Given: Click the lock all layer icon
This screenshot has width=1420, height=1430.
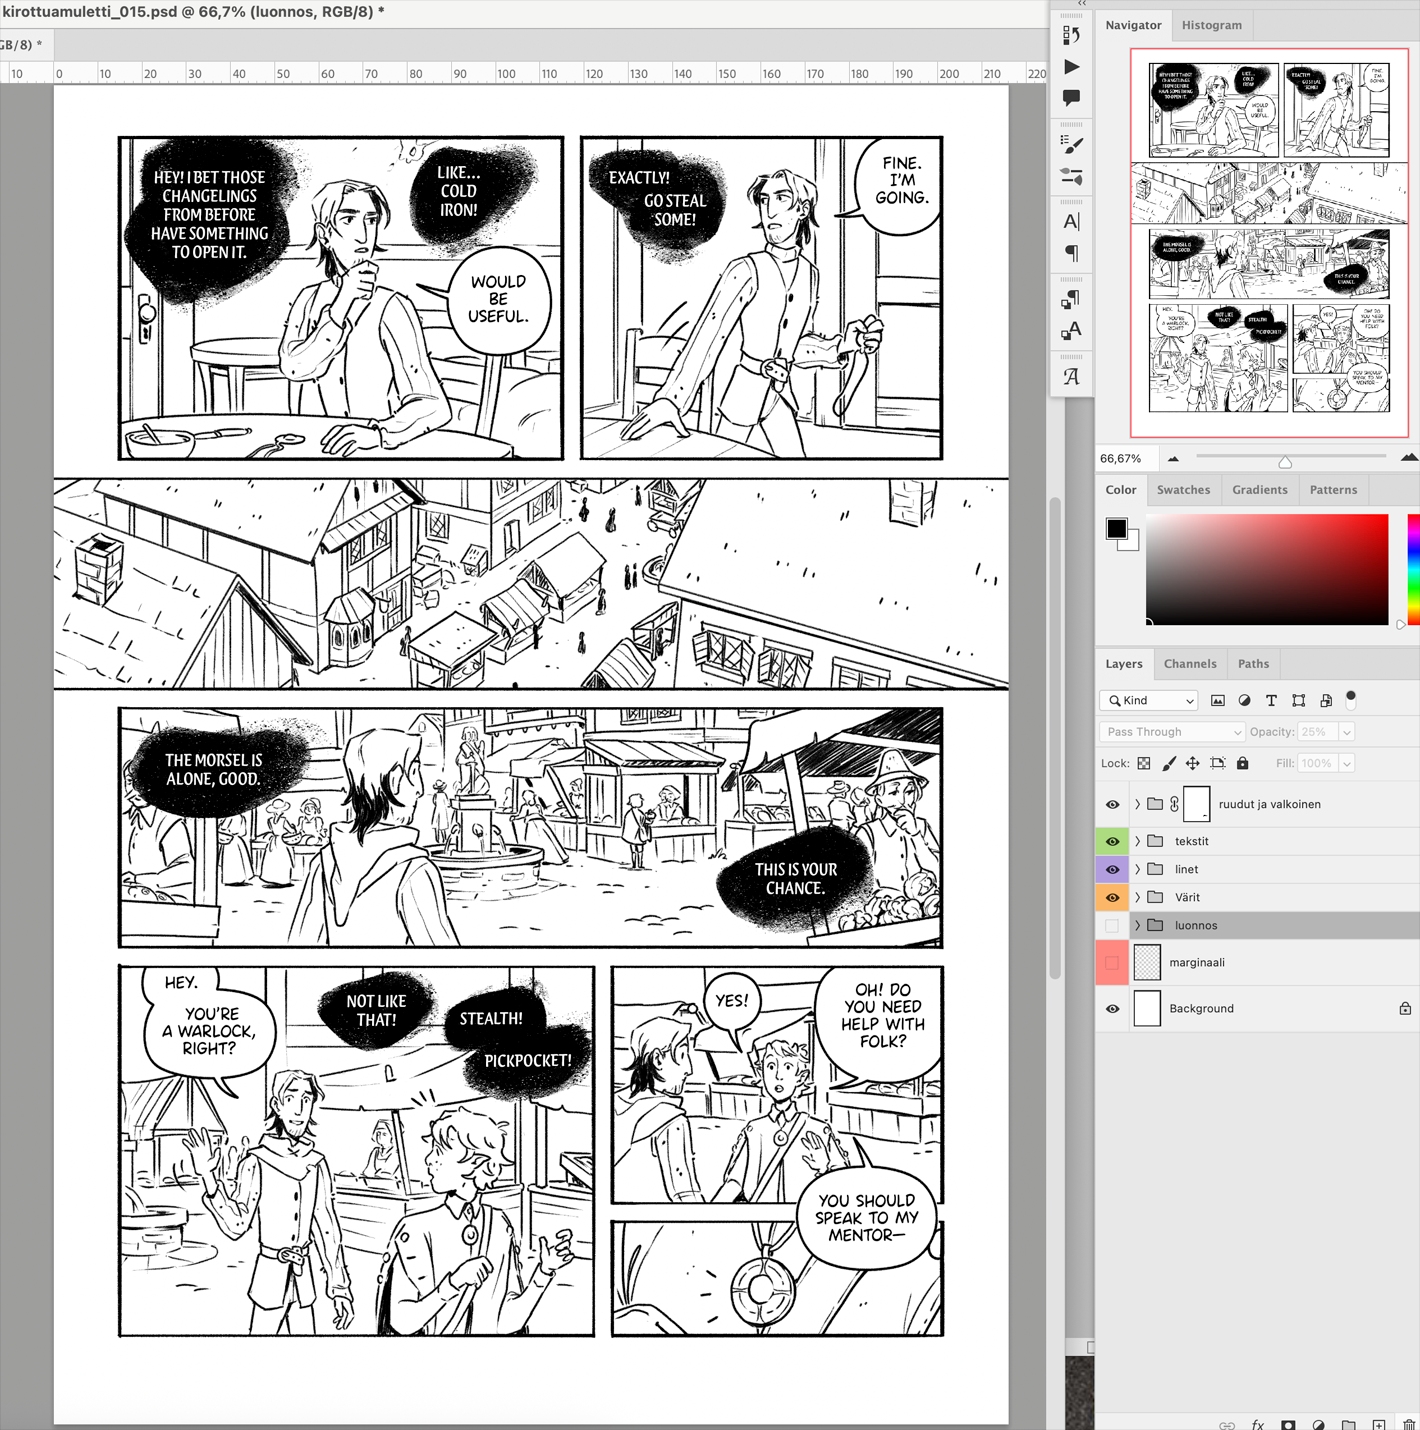Looking at the screenshot, I should click(1242, 763).
